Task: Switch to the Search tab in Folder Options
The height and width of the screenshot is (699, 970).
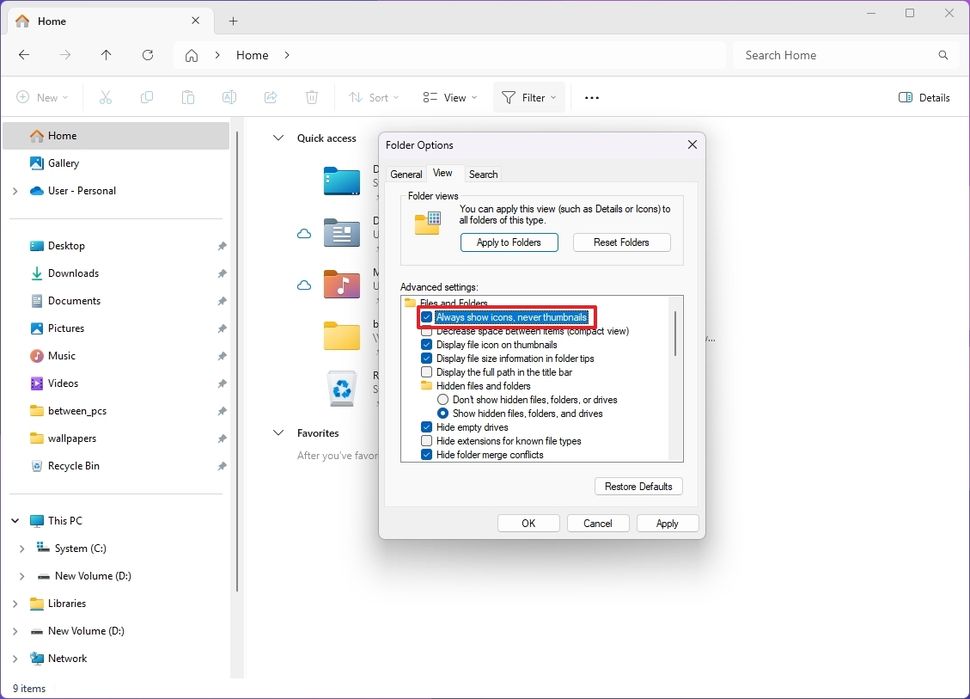Action: tap(483, 173)
